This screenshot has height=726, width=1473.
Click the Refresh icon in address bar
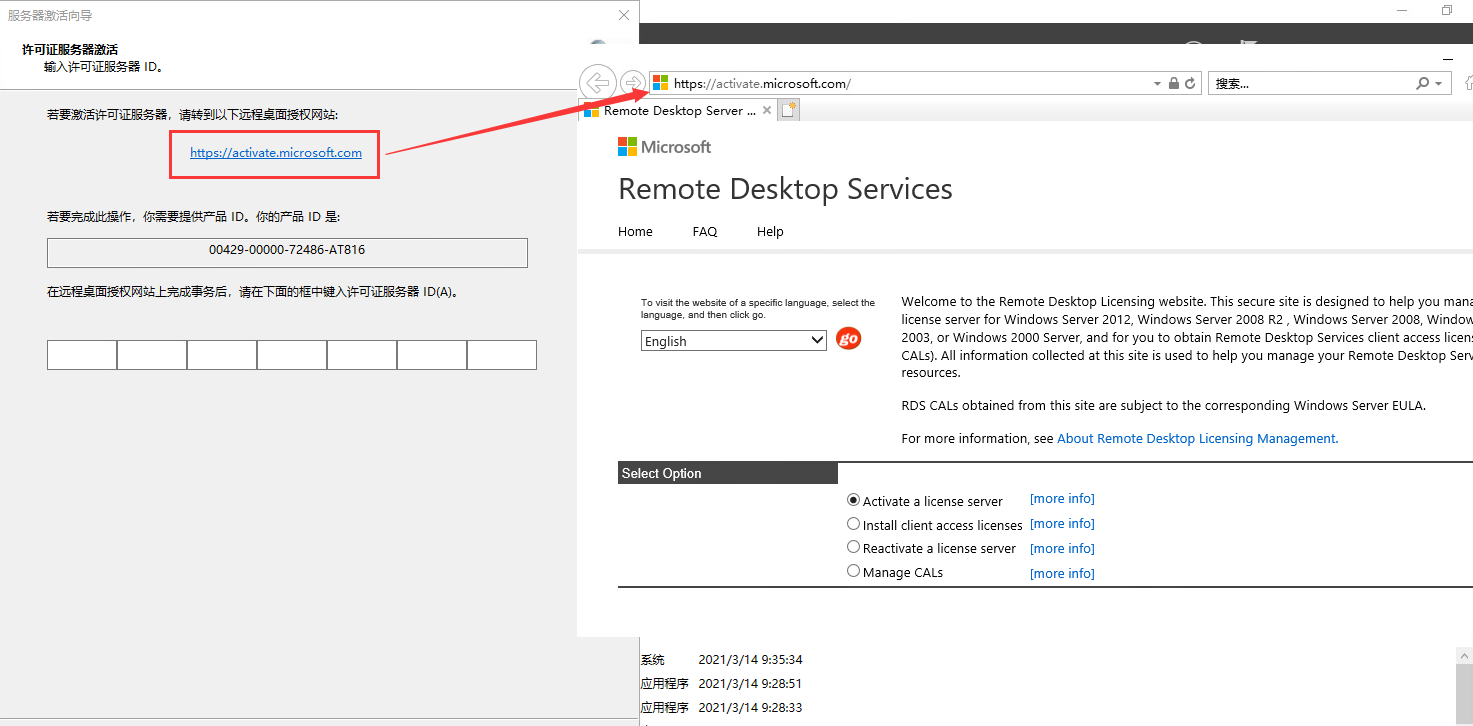(x=1190, y=84)
